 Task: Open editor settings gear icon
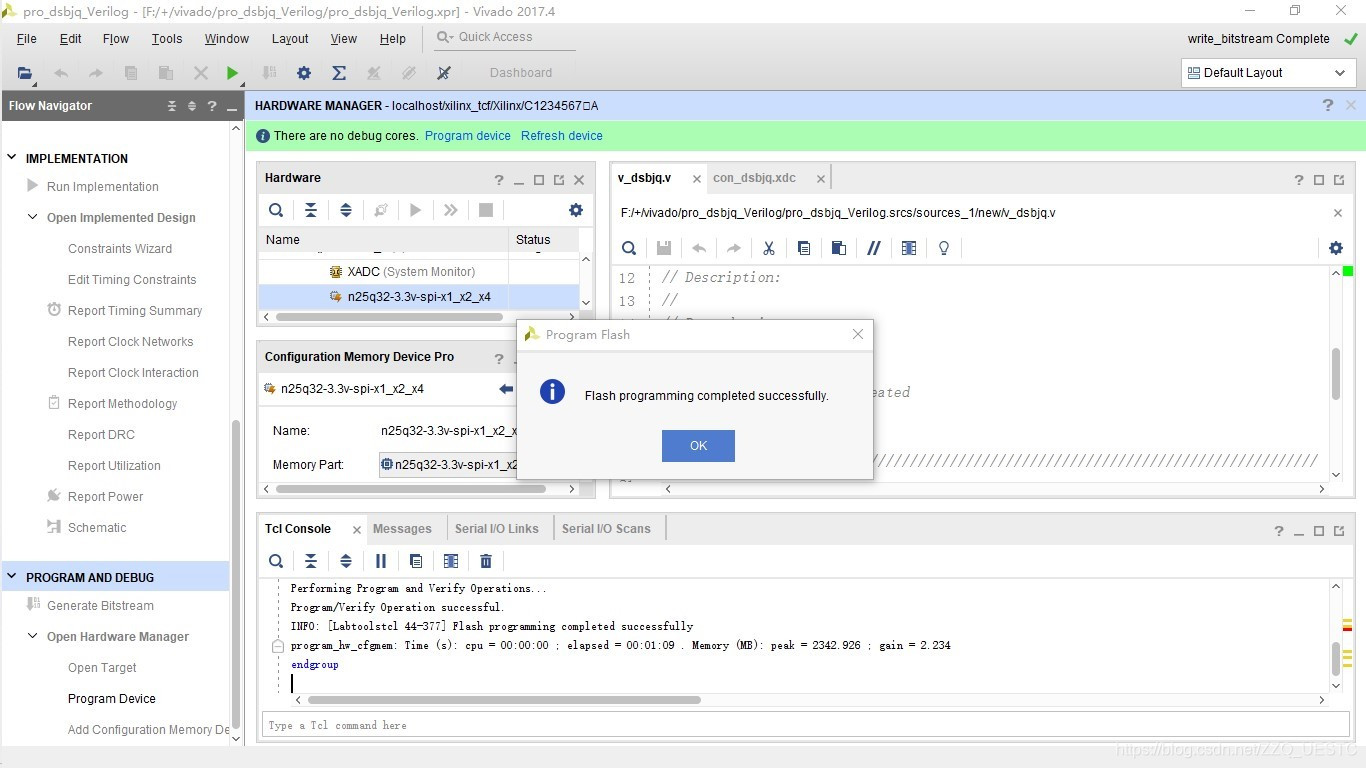tap(1336, 248)
